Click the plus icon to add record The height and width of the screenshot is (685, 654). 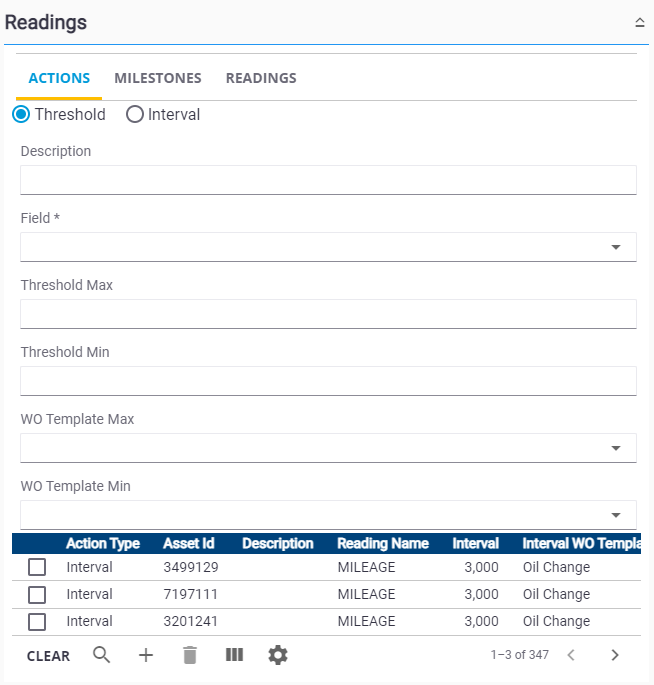point(146,655)
